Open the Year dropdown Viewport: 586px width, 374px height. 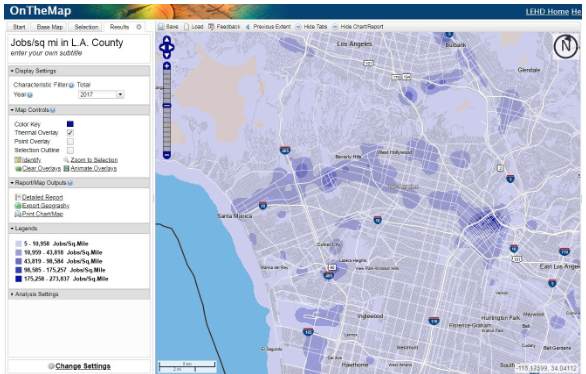pos(120,95)
